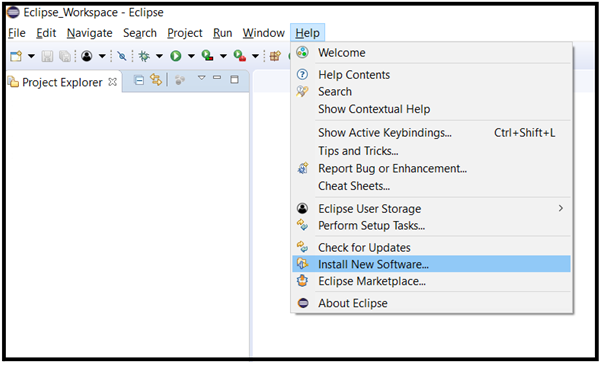Choose Install New Software entry
Viewport: 599px width, 365px height.
431,264
